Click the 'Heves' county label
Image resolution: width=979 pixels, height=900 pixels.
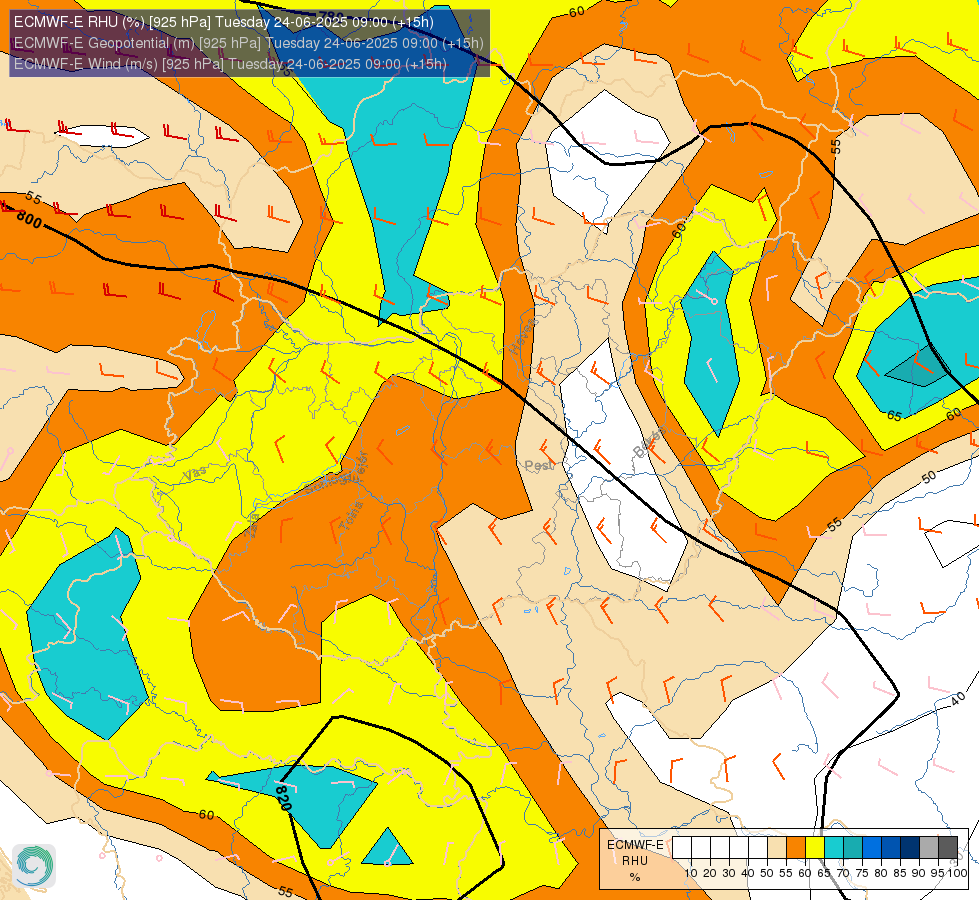[523, 336]
